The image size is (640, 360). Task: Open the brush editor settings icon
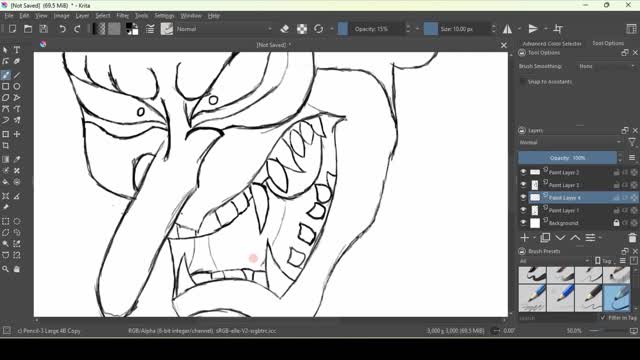click(150, 29)
